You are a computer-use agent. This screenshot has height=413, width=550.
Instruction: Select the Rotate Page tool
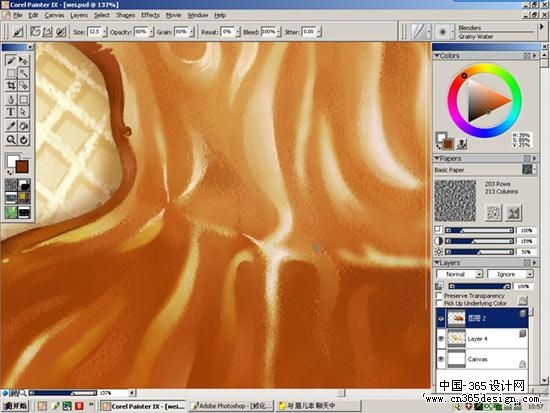(x=24, y=139)
